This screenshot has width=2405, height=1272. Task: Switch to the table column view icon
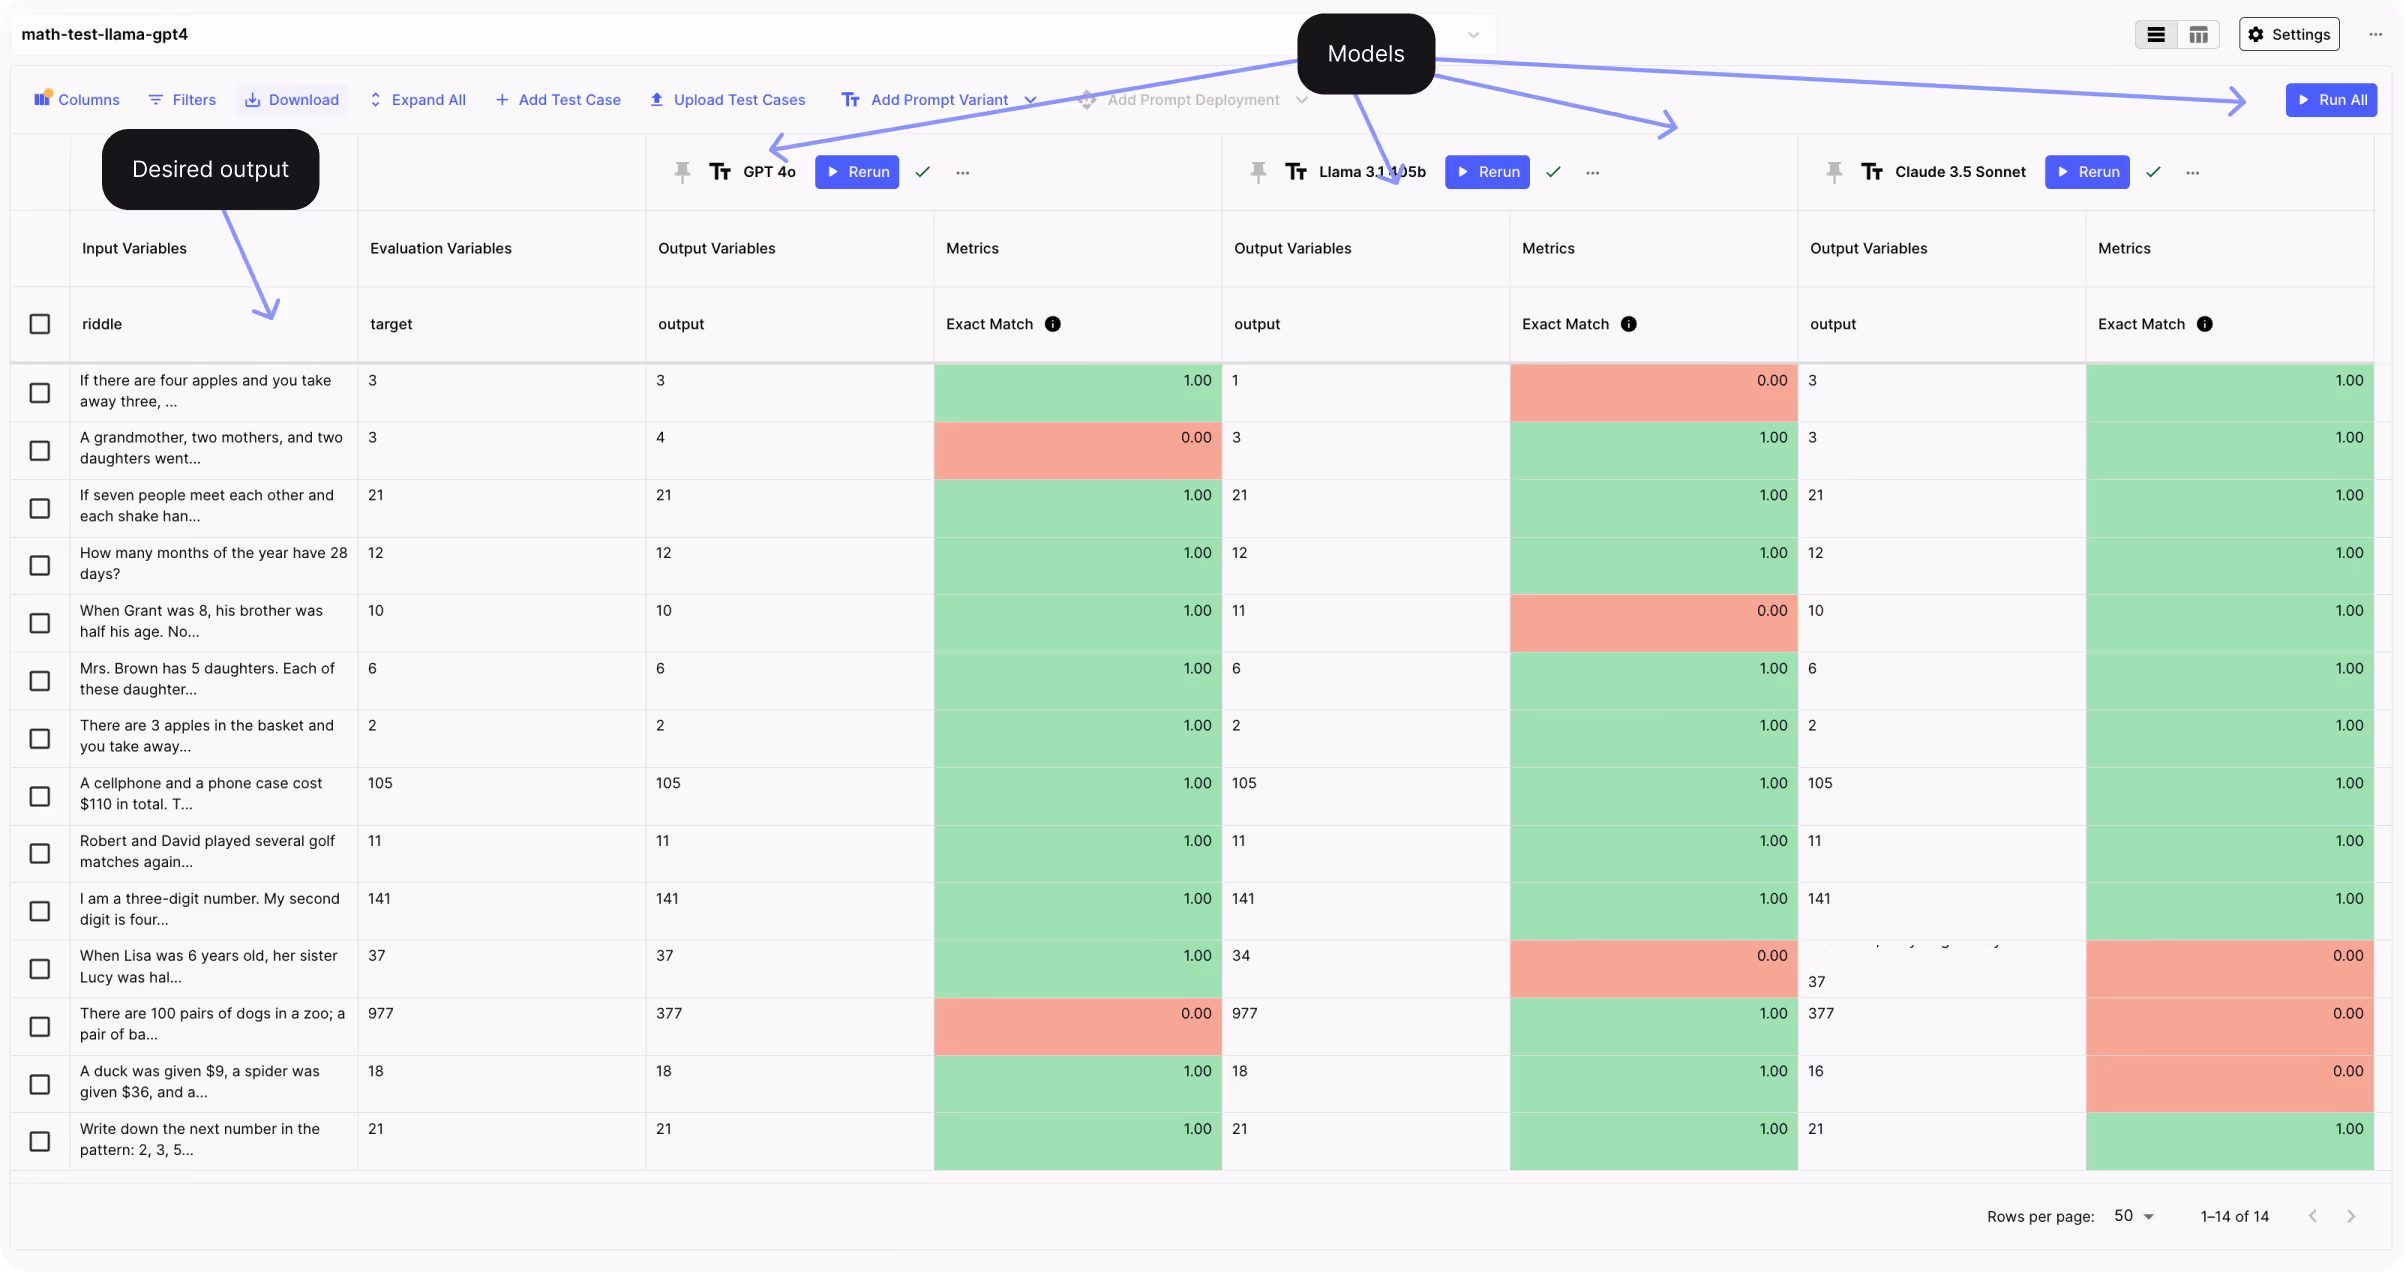(x=2198, y=34)
